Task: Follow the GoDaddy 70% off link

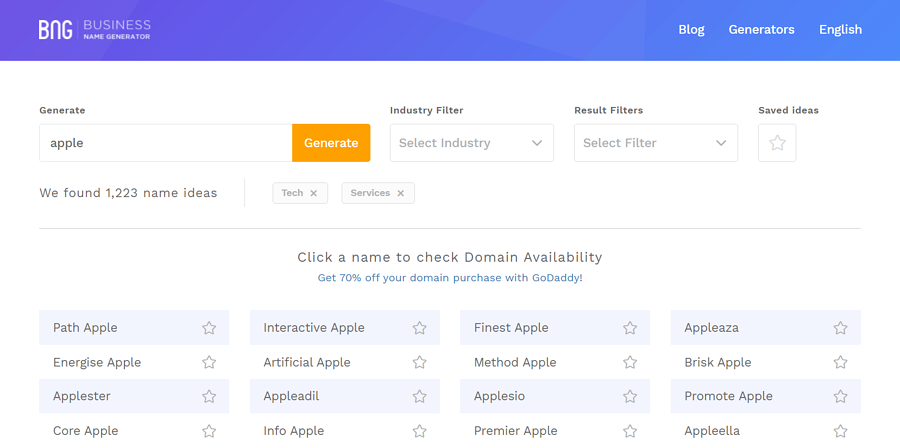Action: 449,277
